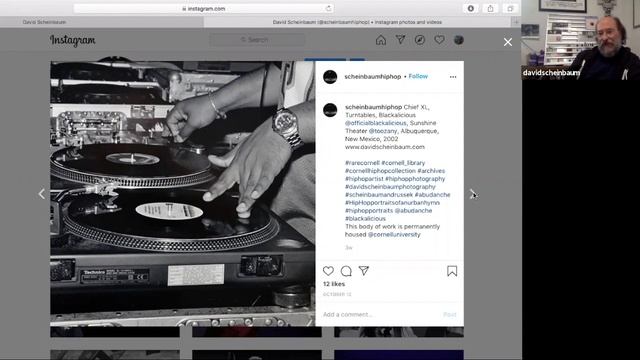Show browser tab overview icon
Viewport: 640px width, 360px height.
(x=510, y=8)
